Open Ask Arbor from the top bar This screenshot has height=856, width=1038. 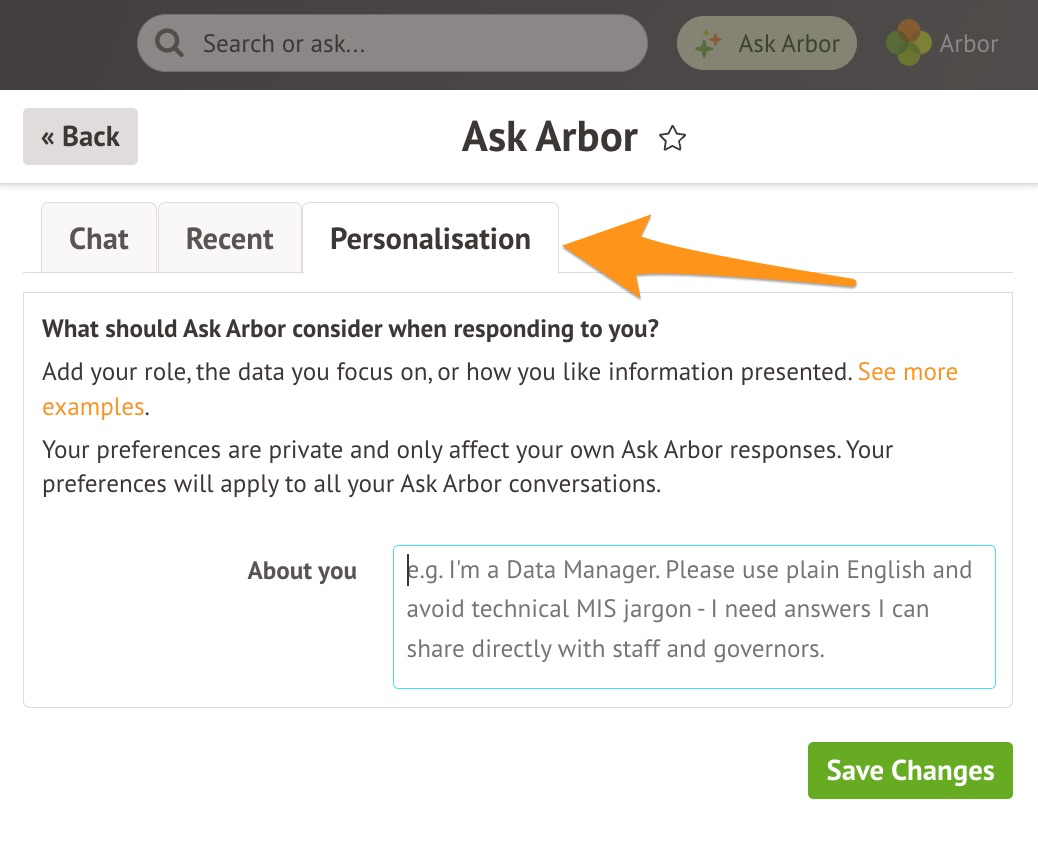click(767, 43)
